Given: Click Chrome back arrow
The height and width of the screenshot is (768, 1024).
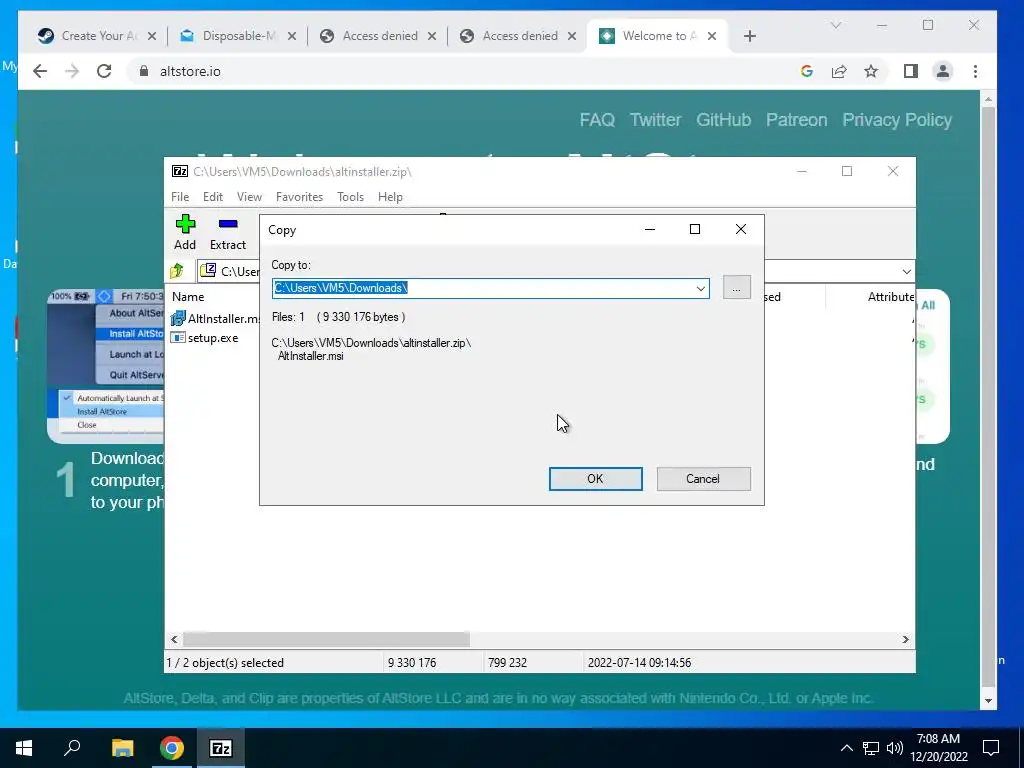Looking at the screenshot, I should point(40,71).
